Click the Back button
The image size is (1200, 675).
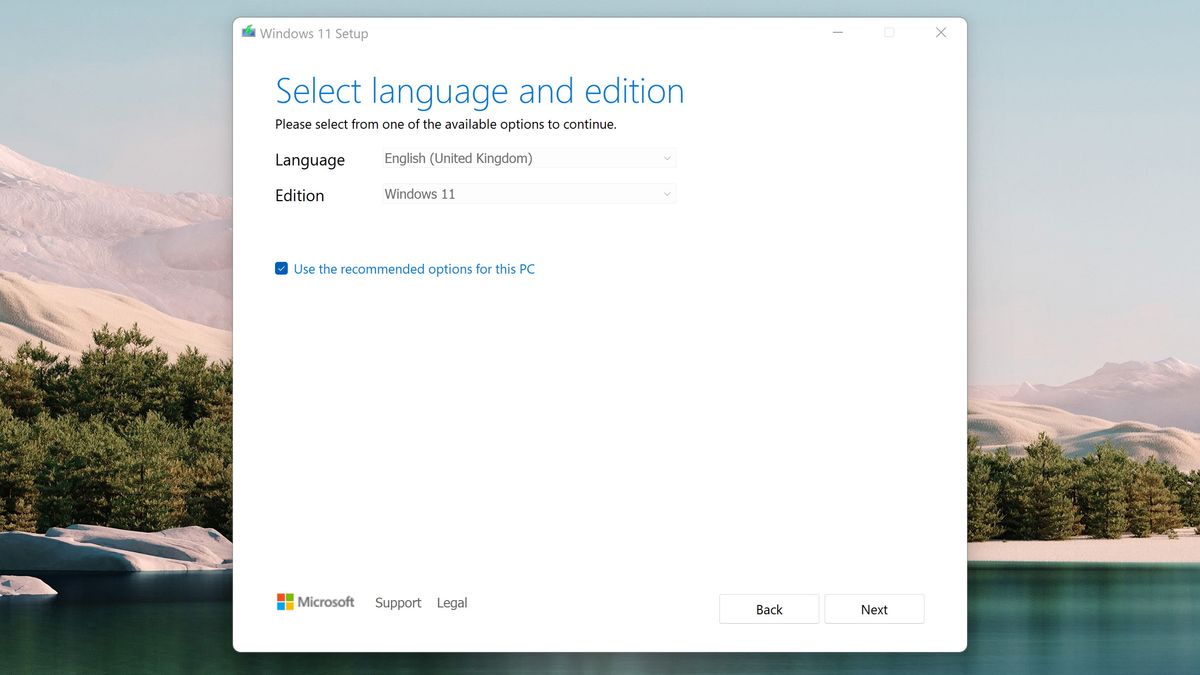(768, 609)
